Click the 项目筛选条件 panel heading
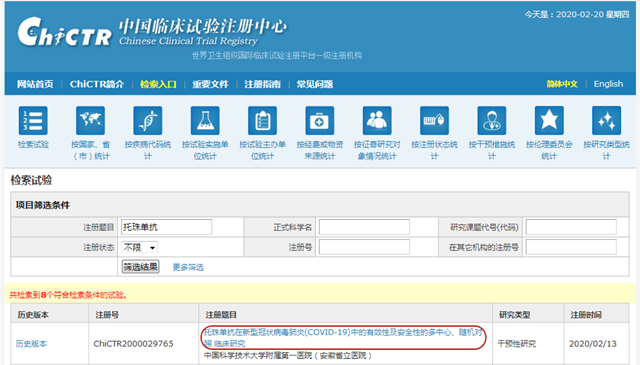The width and height of the screenshot is (640, 365). [x=43, y=205]
